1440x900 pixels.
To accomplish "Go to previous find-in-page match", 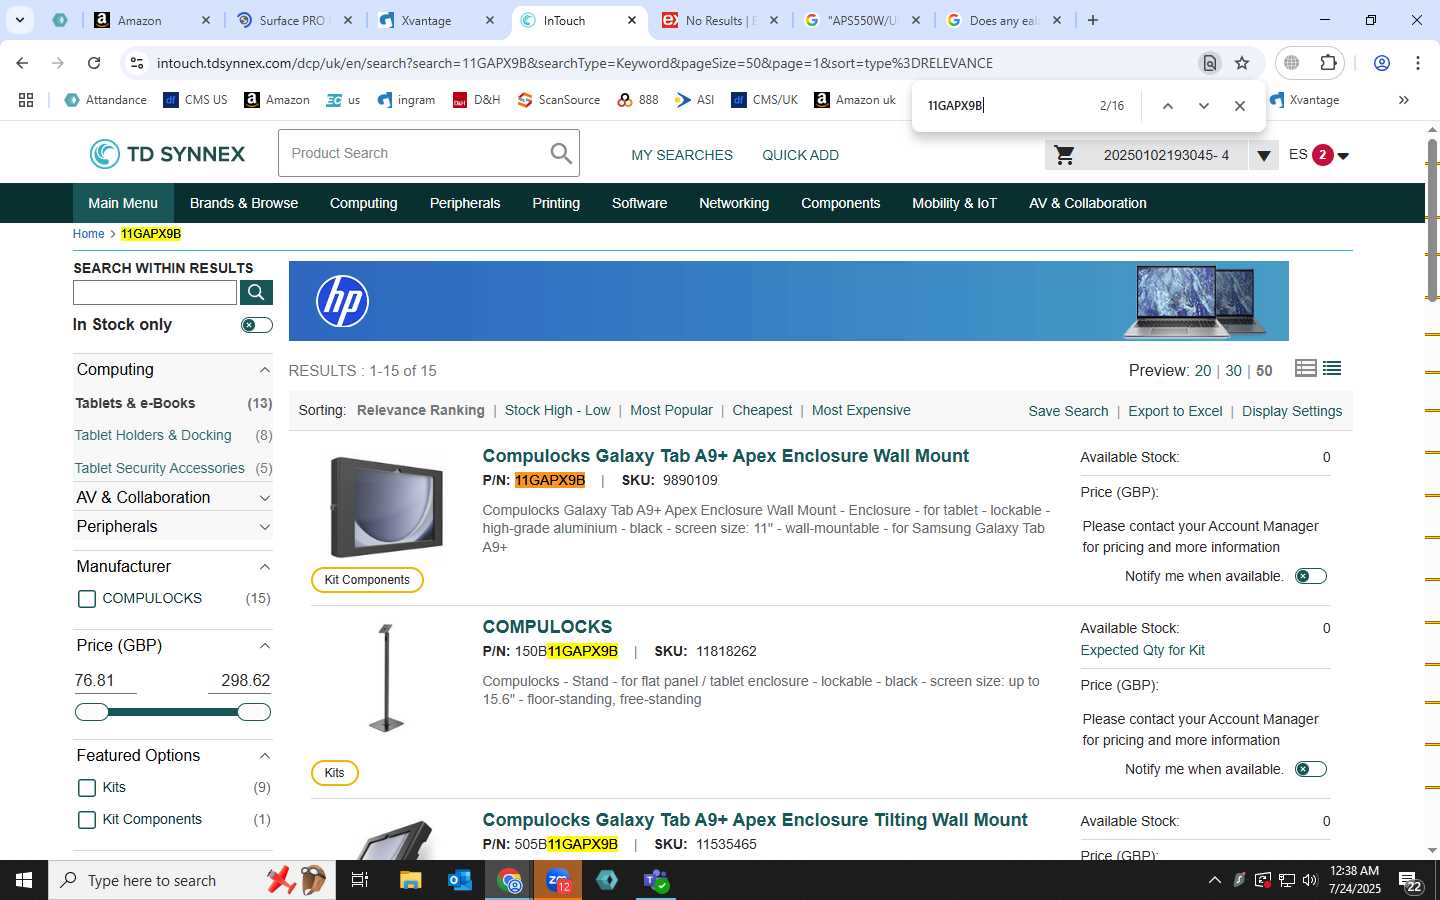I will tap(1167, 106).
